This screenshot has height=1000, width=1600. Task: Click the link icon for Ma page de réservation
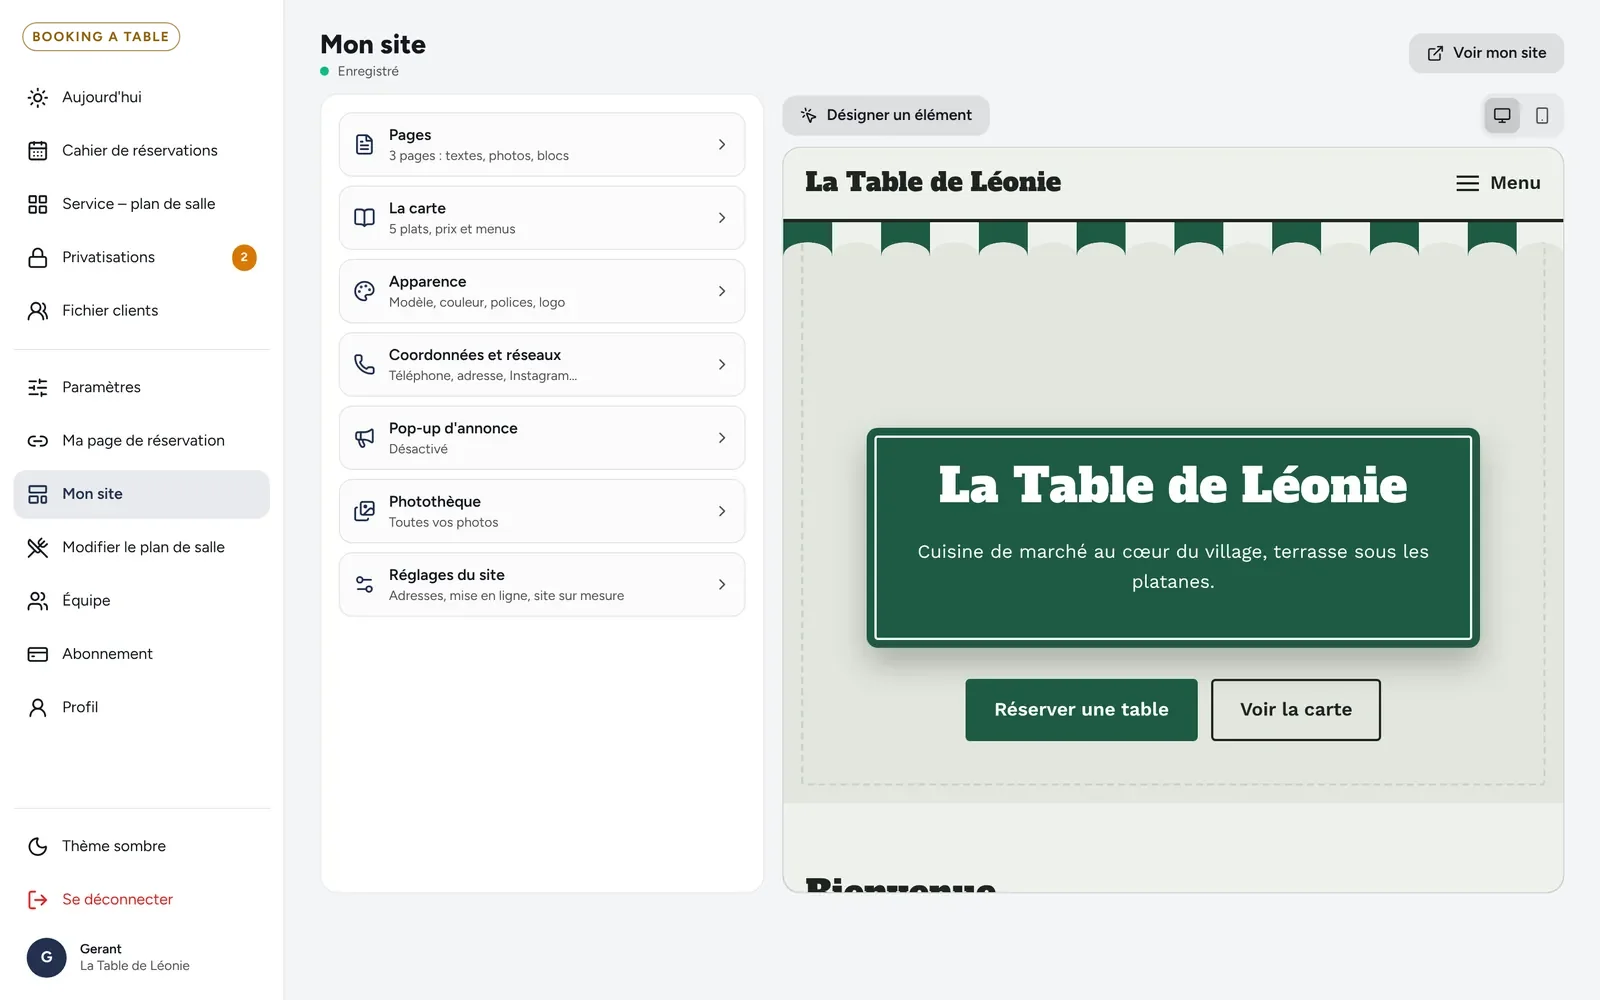click(38, 441)
